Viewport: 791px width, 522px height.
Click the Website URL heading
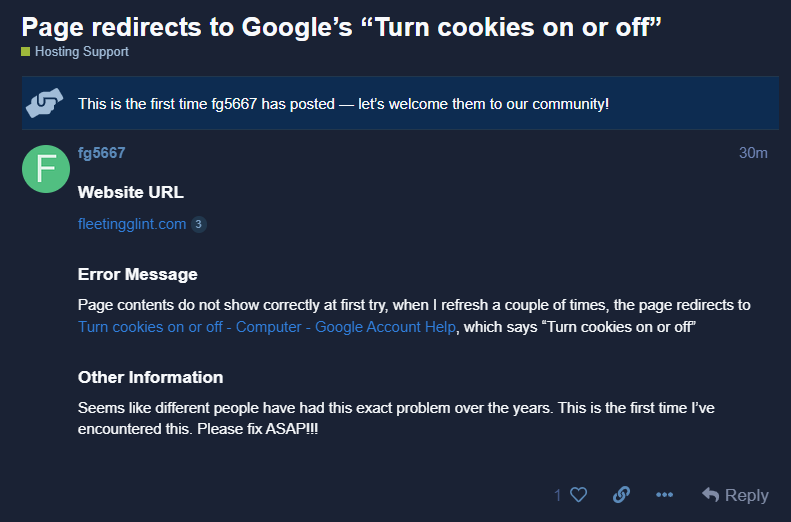[131, 192]
